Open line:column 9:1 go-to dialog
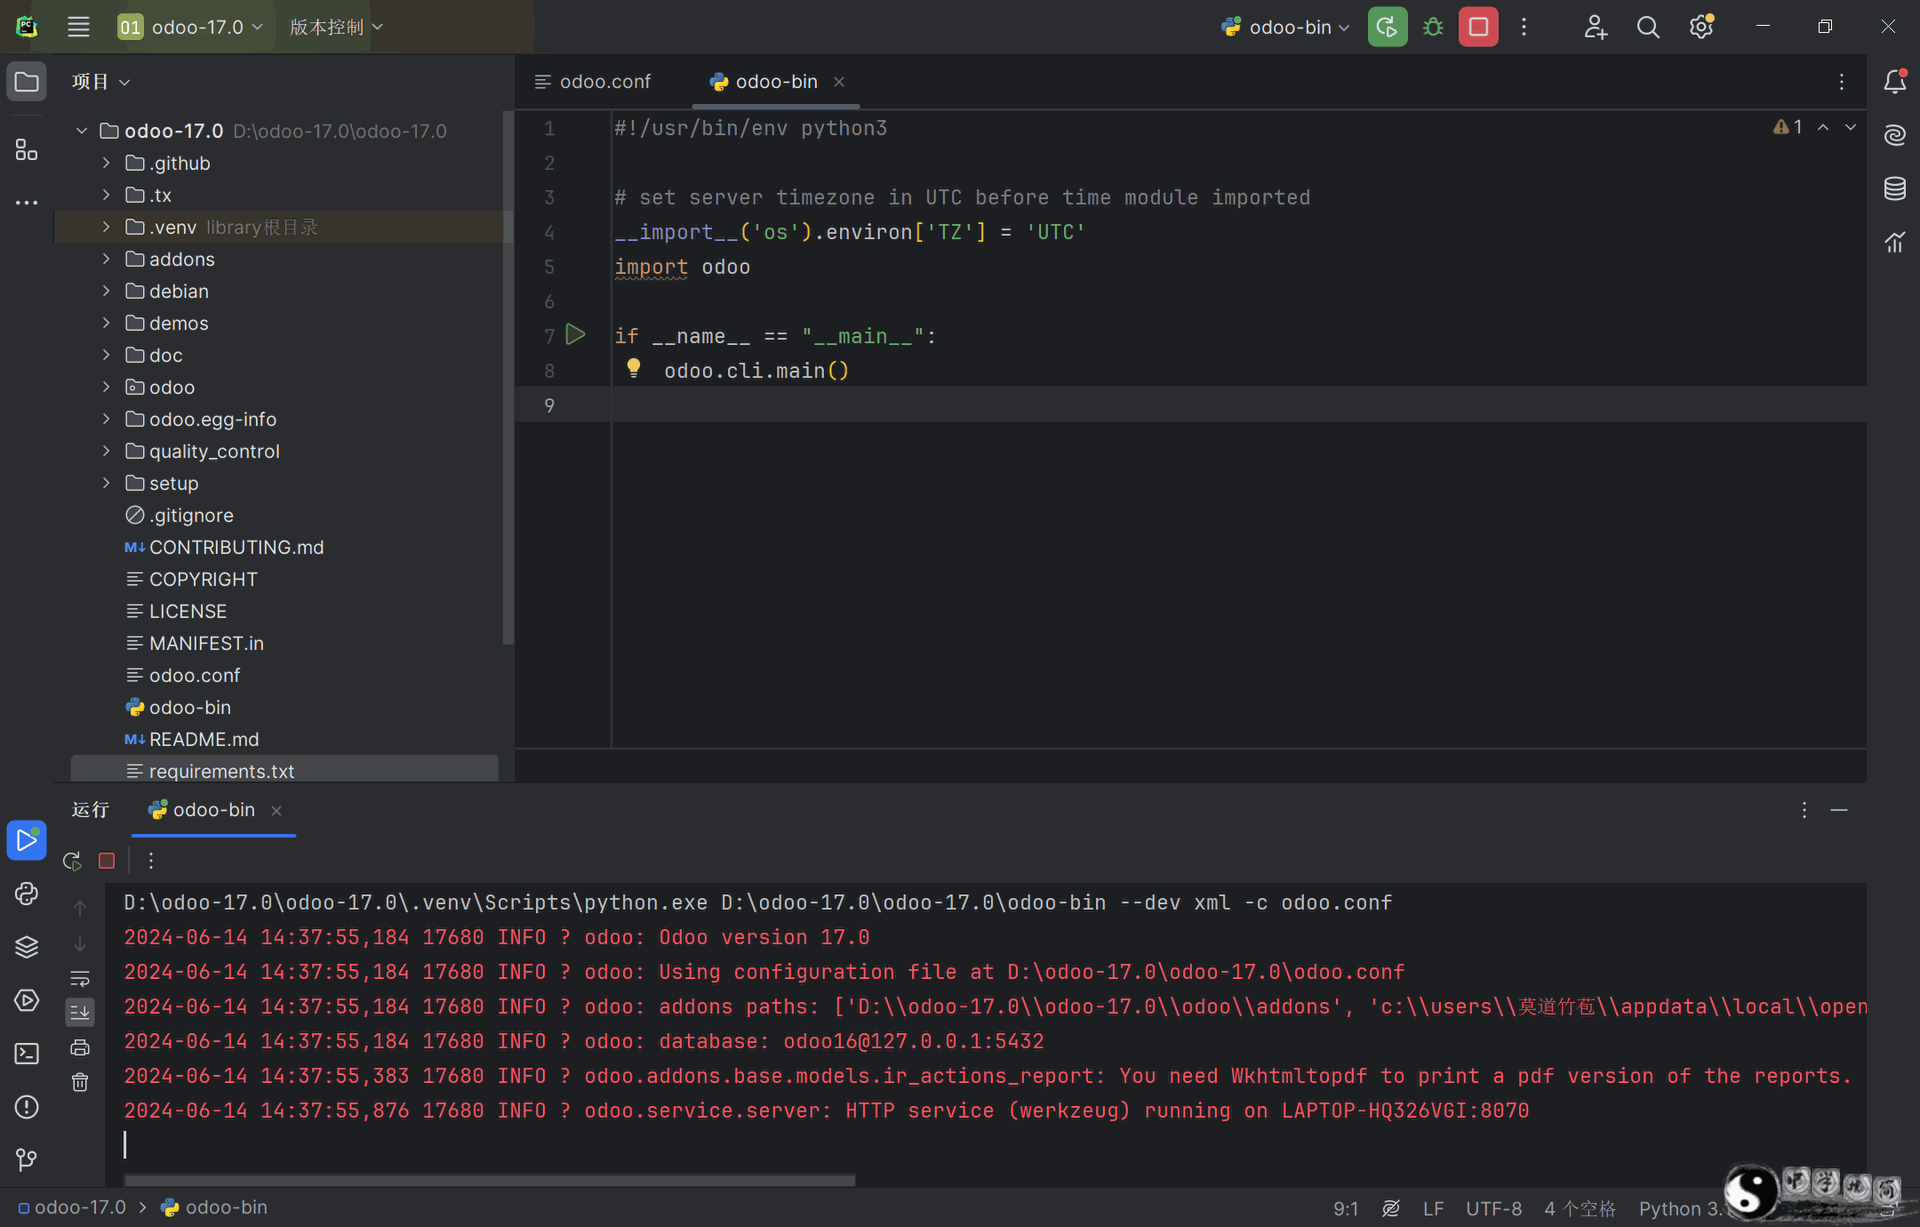The width and height of the screenshot is (1920, 1227). [x=1345, y=1208]
